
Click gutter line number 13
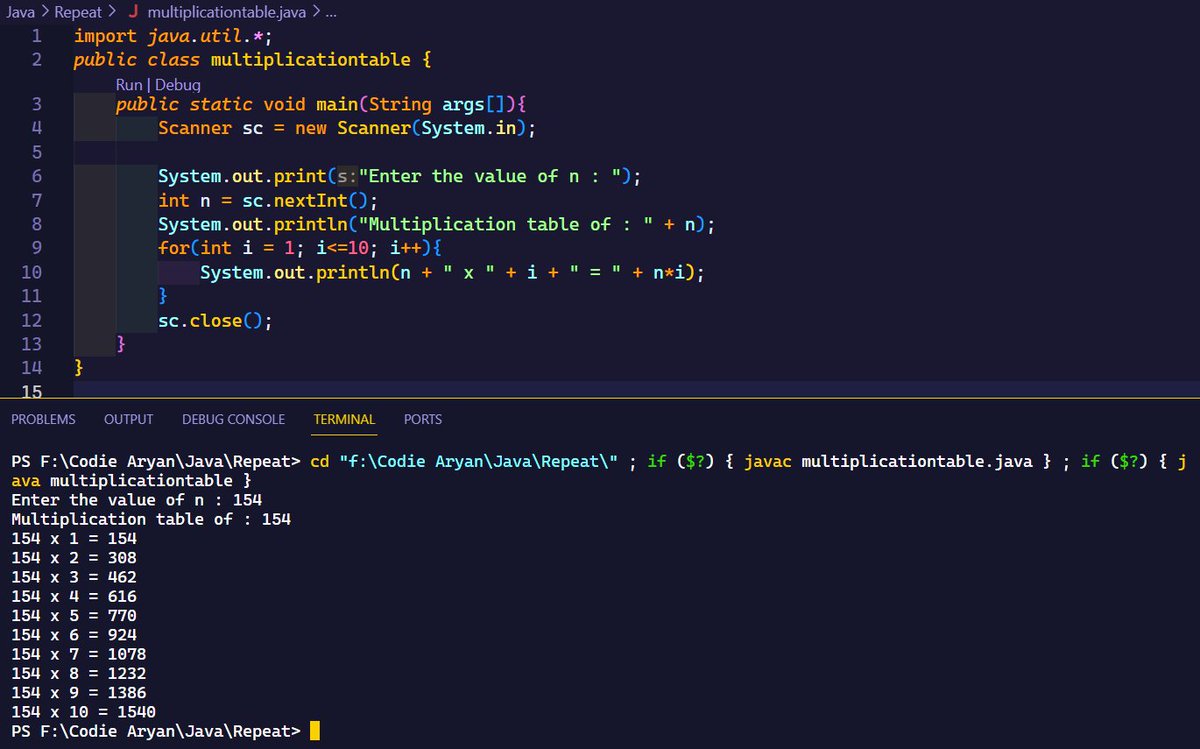click(31, 344)
